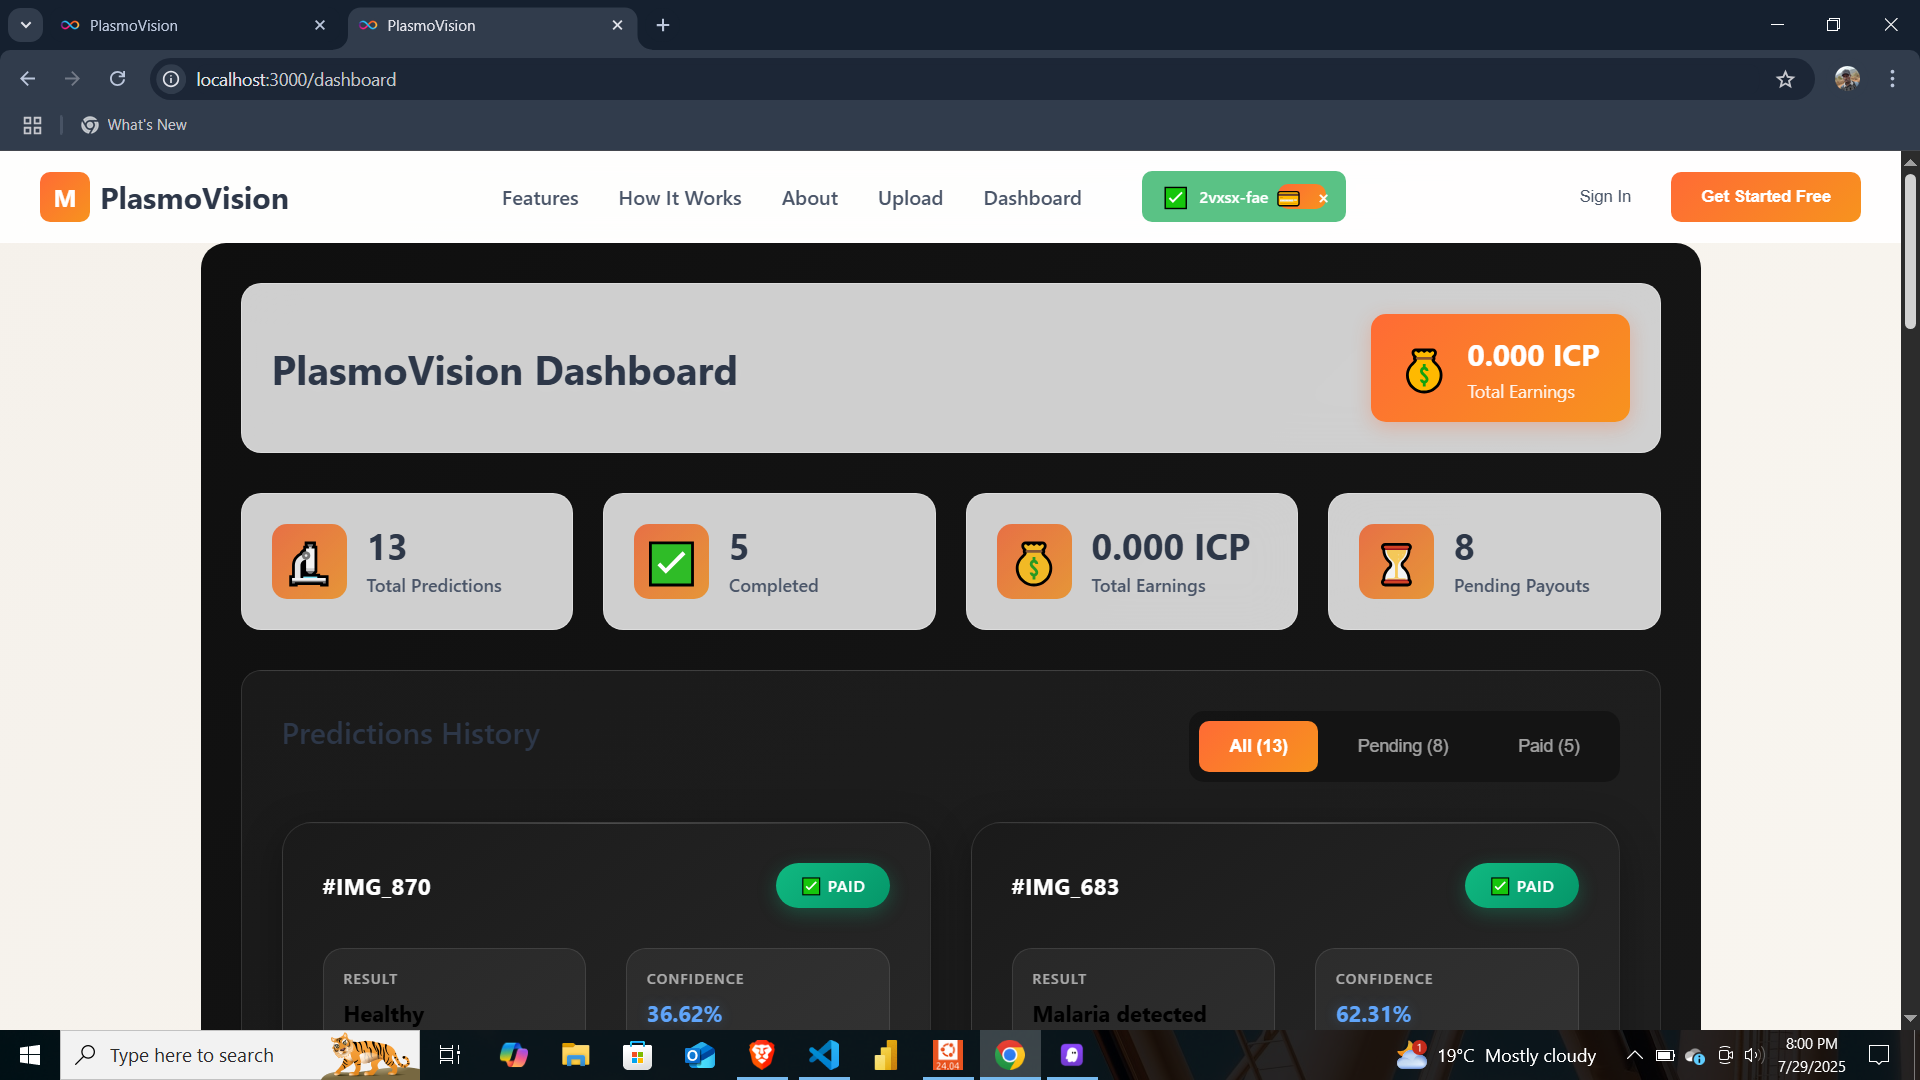The image size is (1920, 1080).
Task: Disconnect wallet using the x on badge
Action: point(1323,198)
